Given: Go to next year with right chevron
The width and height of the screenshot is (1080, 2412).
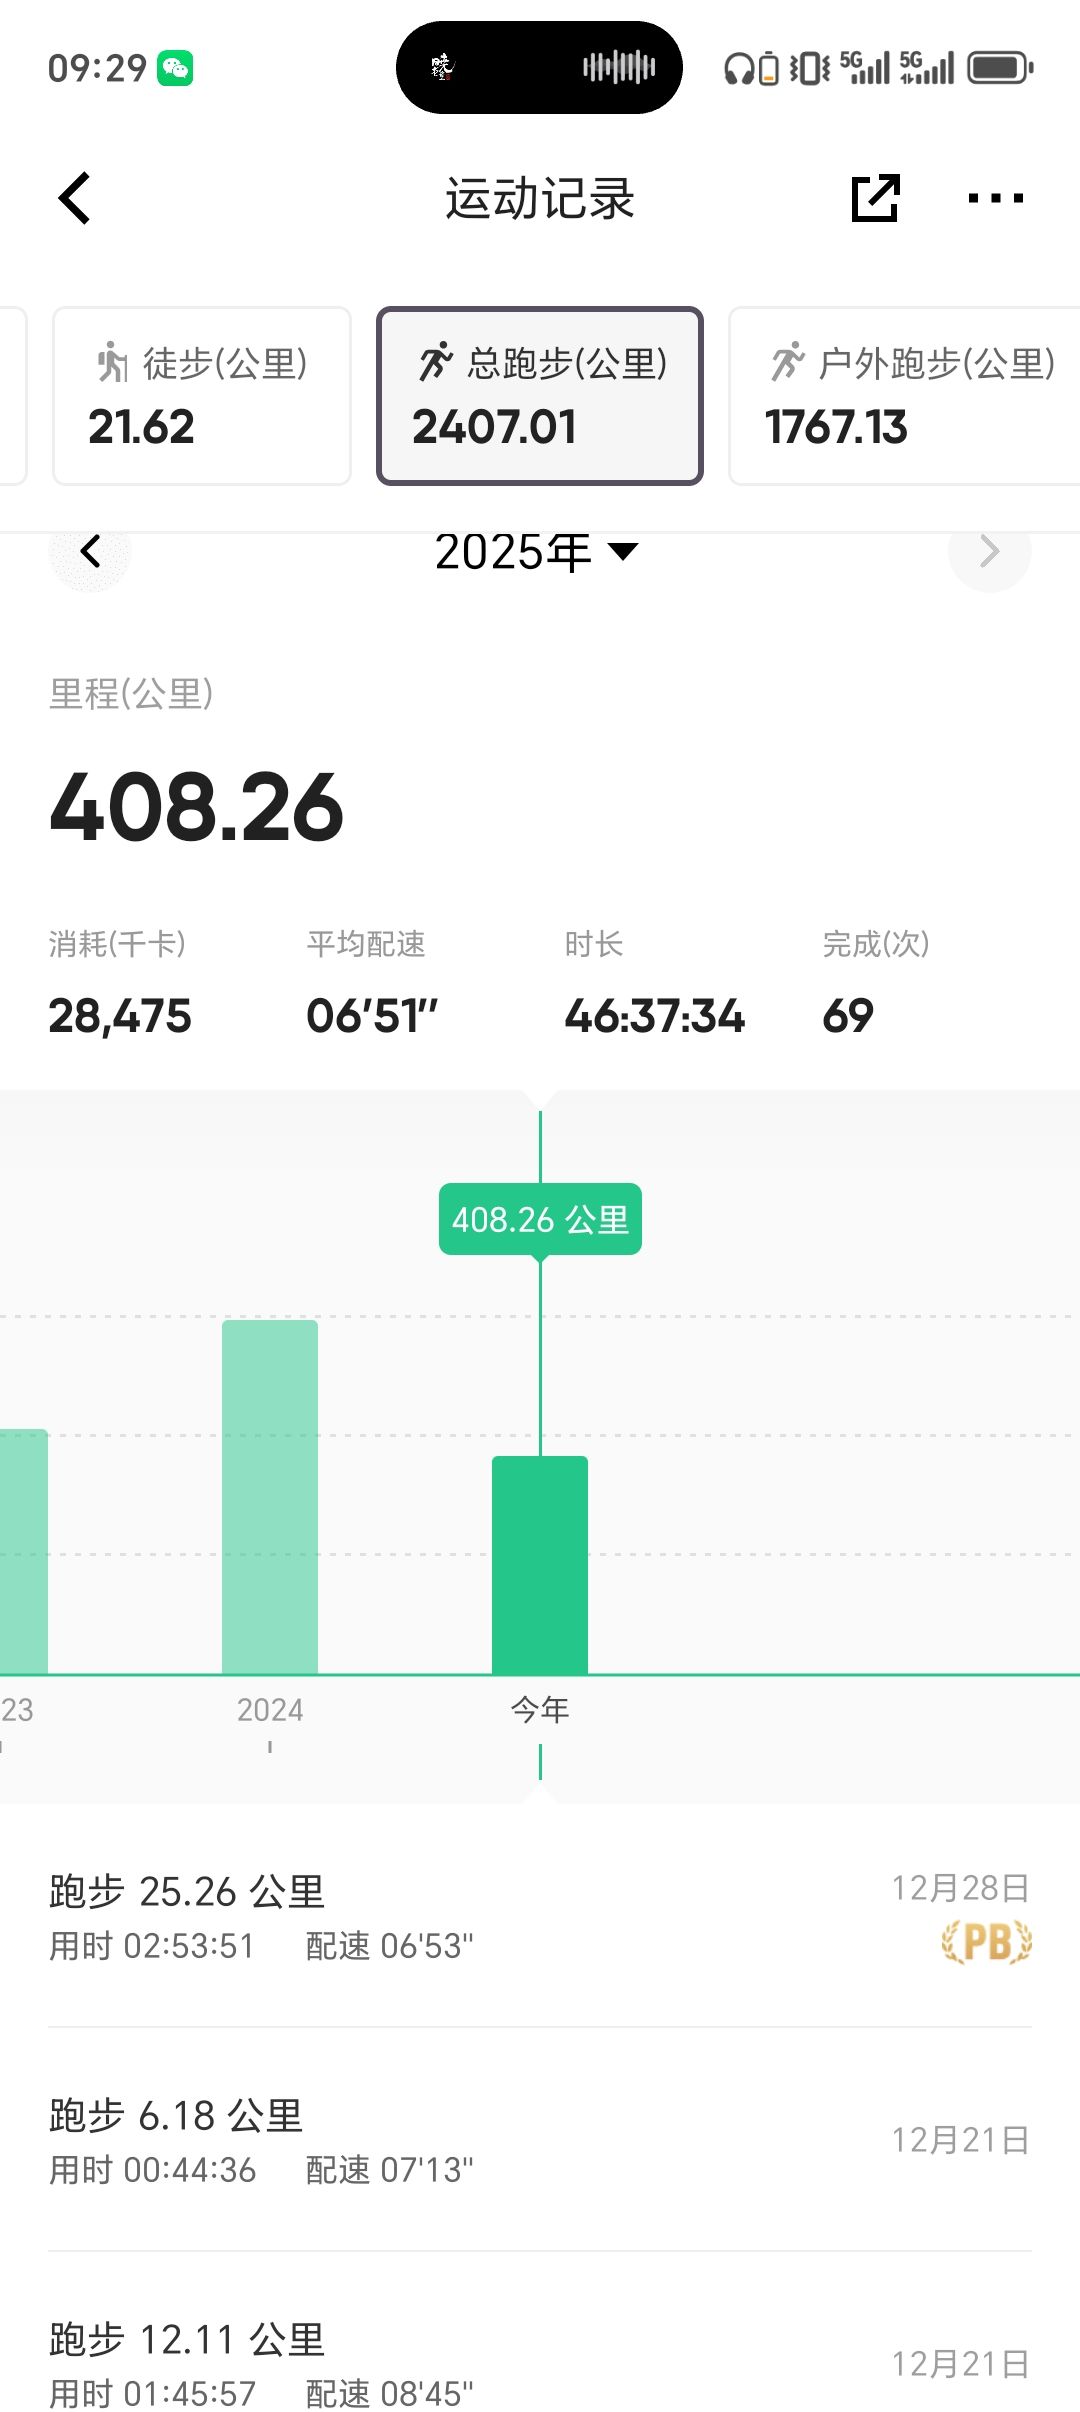Looking at the screenshot, I should pyautogui.click(x=989, y=551).
